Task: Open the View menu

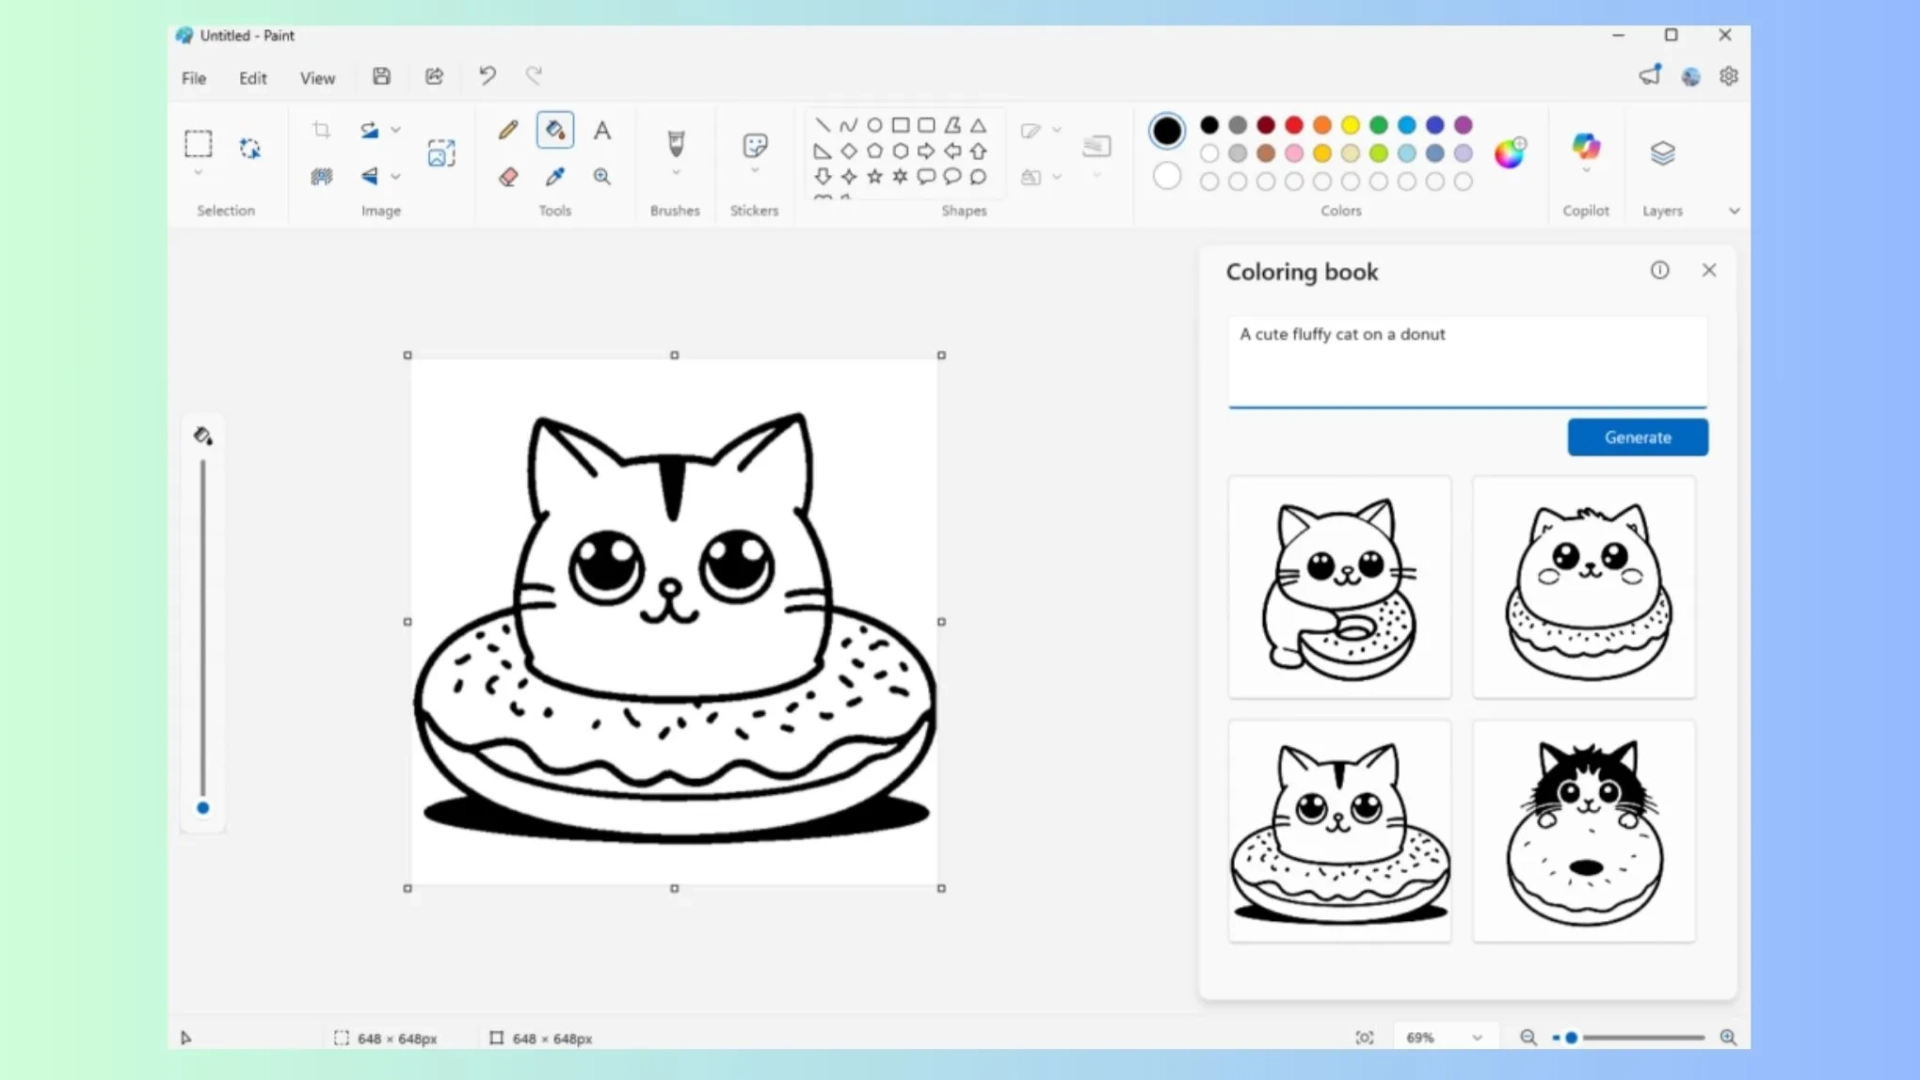Action: 317,78
